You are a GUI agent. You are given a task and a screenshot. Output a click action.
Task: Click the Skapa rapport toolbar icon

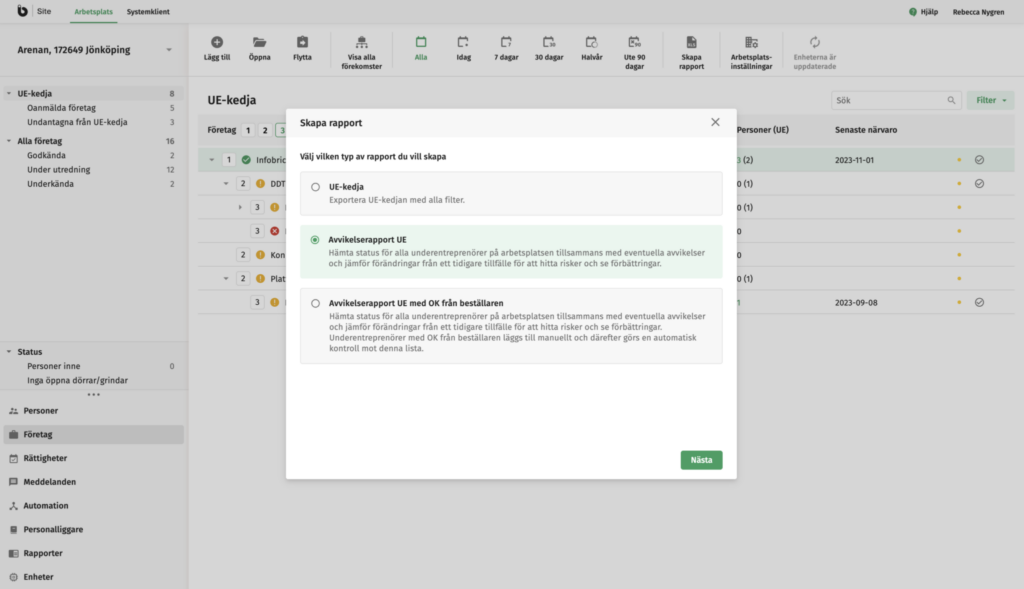691,43
